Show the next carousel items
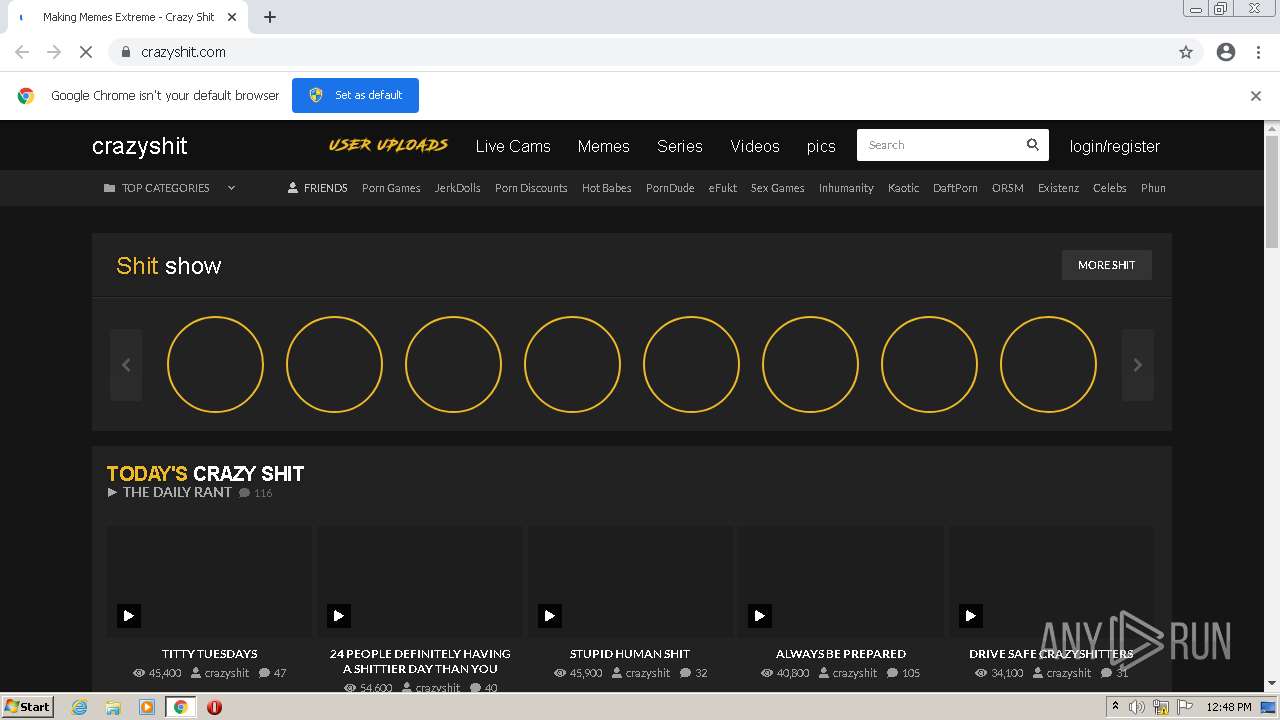The image size is (1280, 720). point(1137,365)
